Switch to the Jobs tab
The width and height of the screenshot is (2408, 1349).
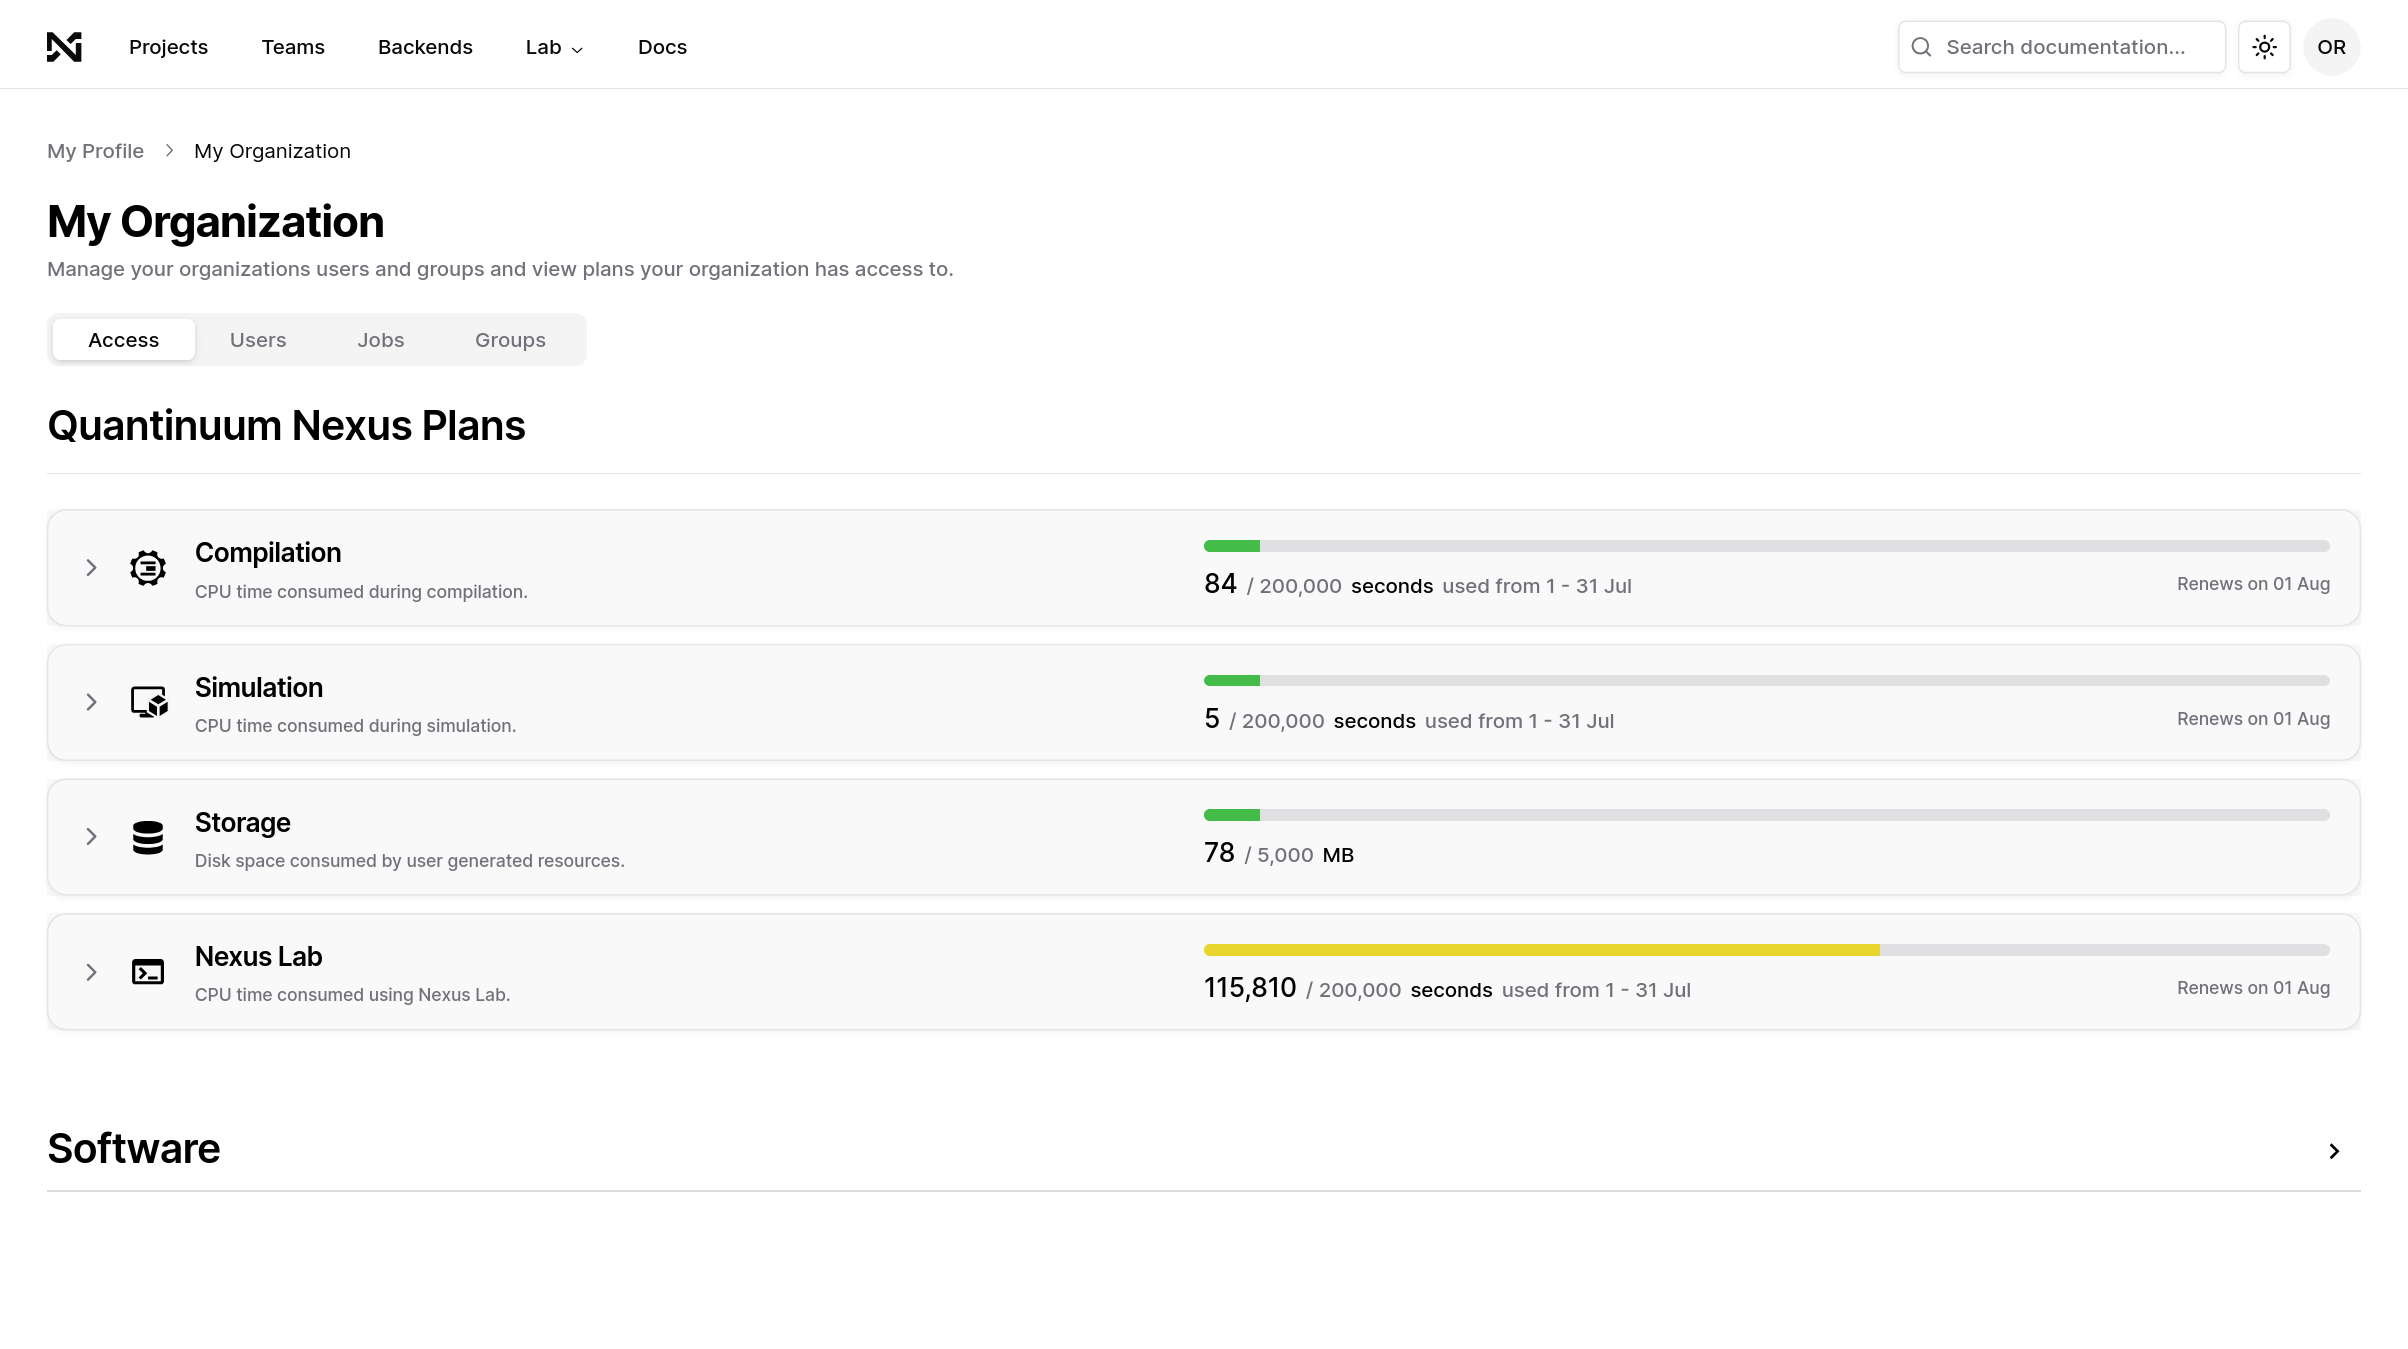pos(381,340)
